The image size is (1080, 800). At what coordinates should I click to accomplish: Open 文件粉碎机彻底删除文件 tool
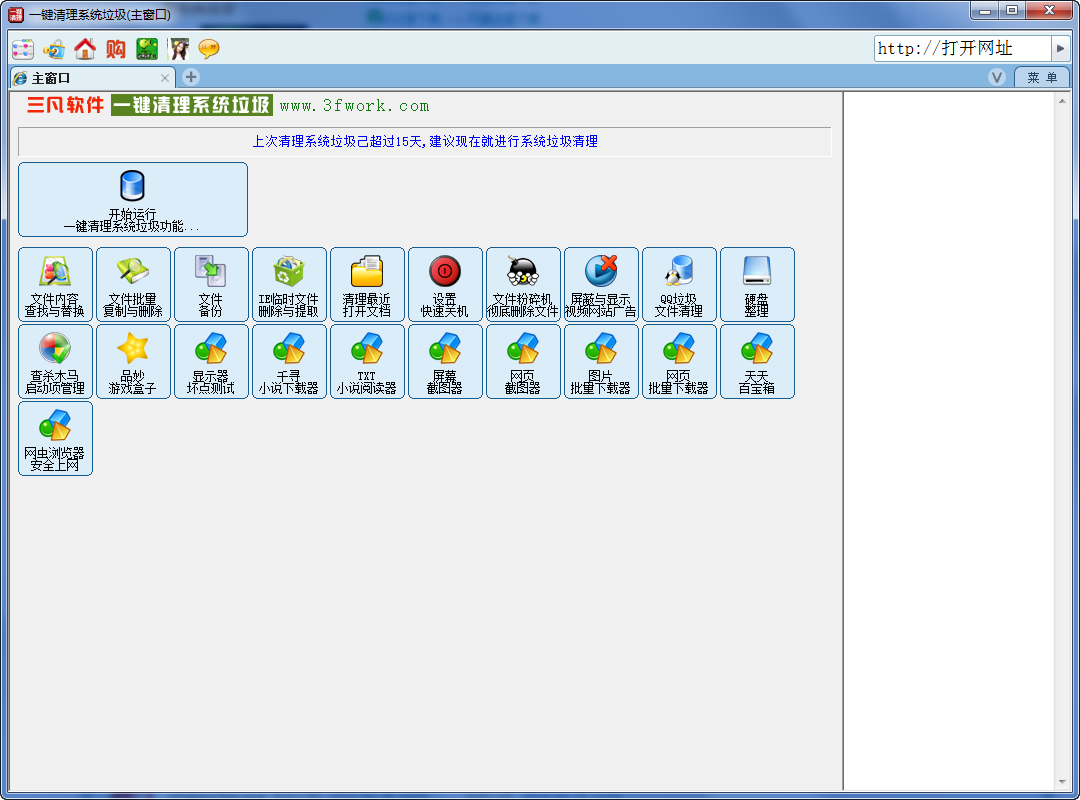point(523,285)
